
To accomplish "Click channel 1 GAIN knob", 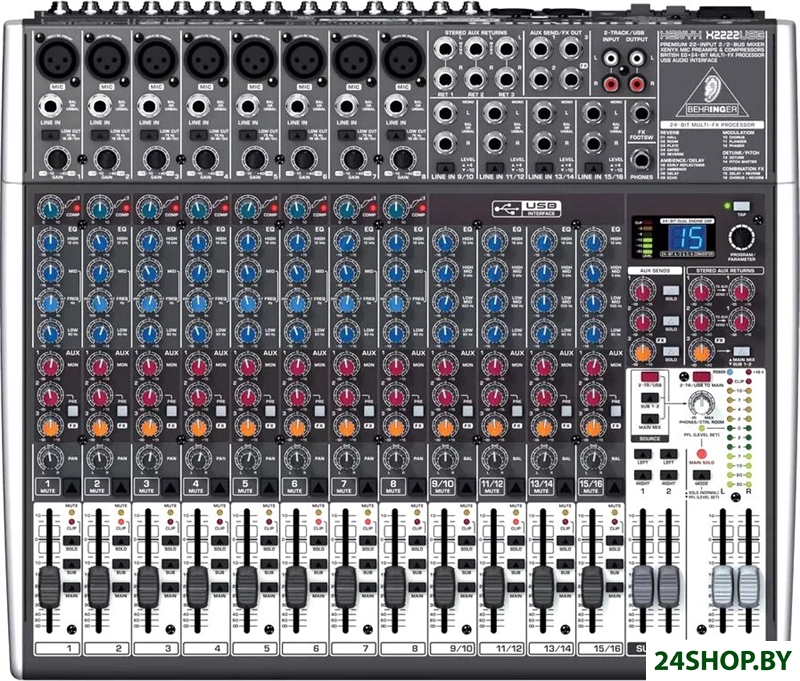I will point(57,159).
